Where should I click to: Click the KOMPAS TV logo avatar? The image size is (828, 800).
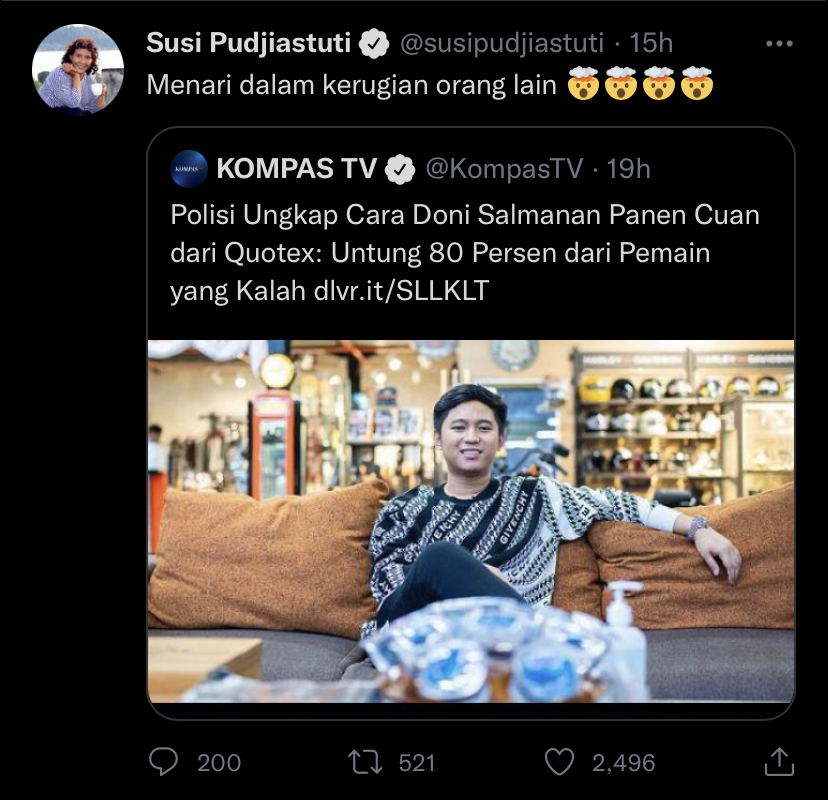[x=189, y=169]
